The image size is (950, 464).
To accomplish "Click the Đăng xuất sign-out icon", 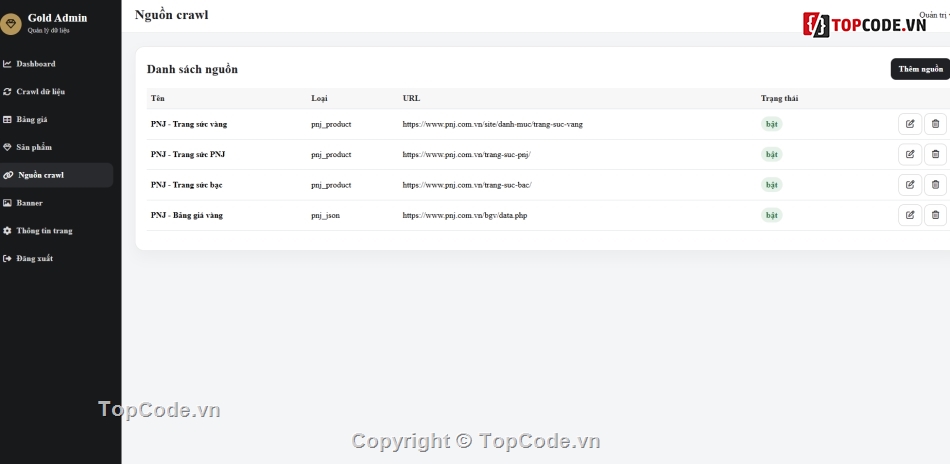I will tap(7, 259).
